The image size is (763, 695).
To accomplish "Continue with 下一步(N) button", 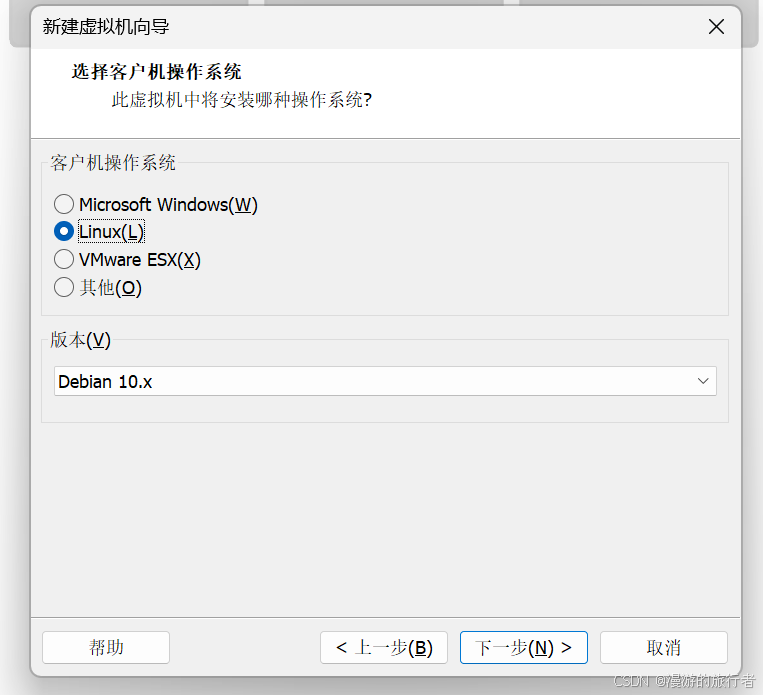I will click(x=524, y=648).
